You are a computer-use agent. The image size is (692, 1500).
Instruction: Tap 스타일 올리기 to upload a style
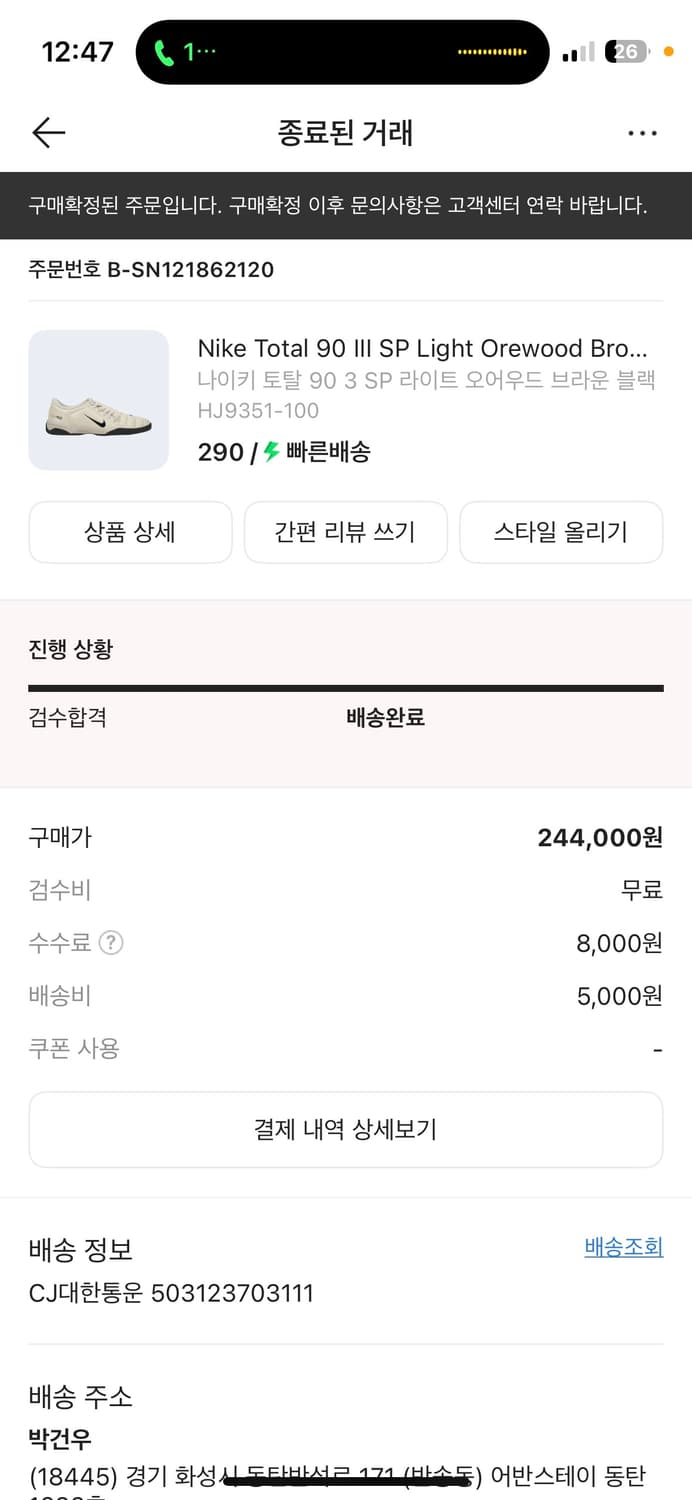pos(561,532)
